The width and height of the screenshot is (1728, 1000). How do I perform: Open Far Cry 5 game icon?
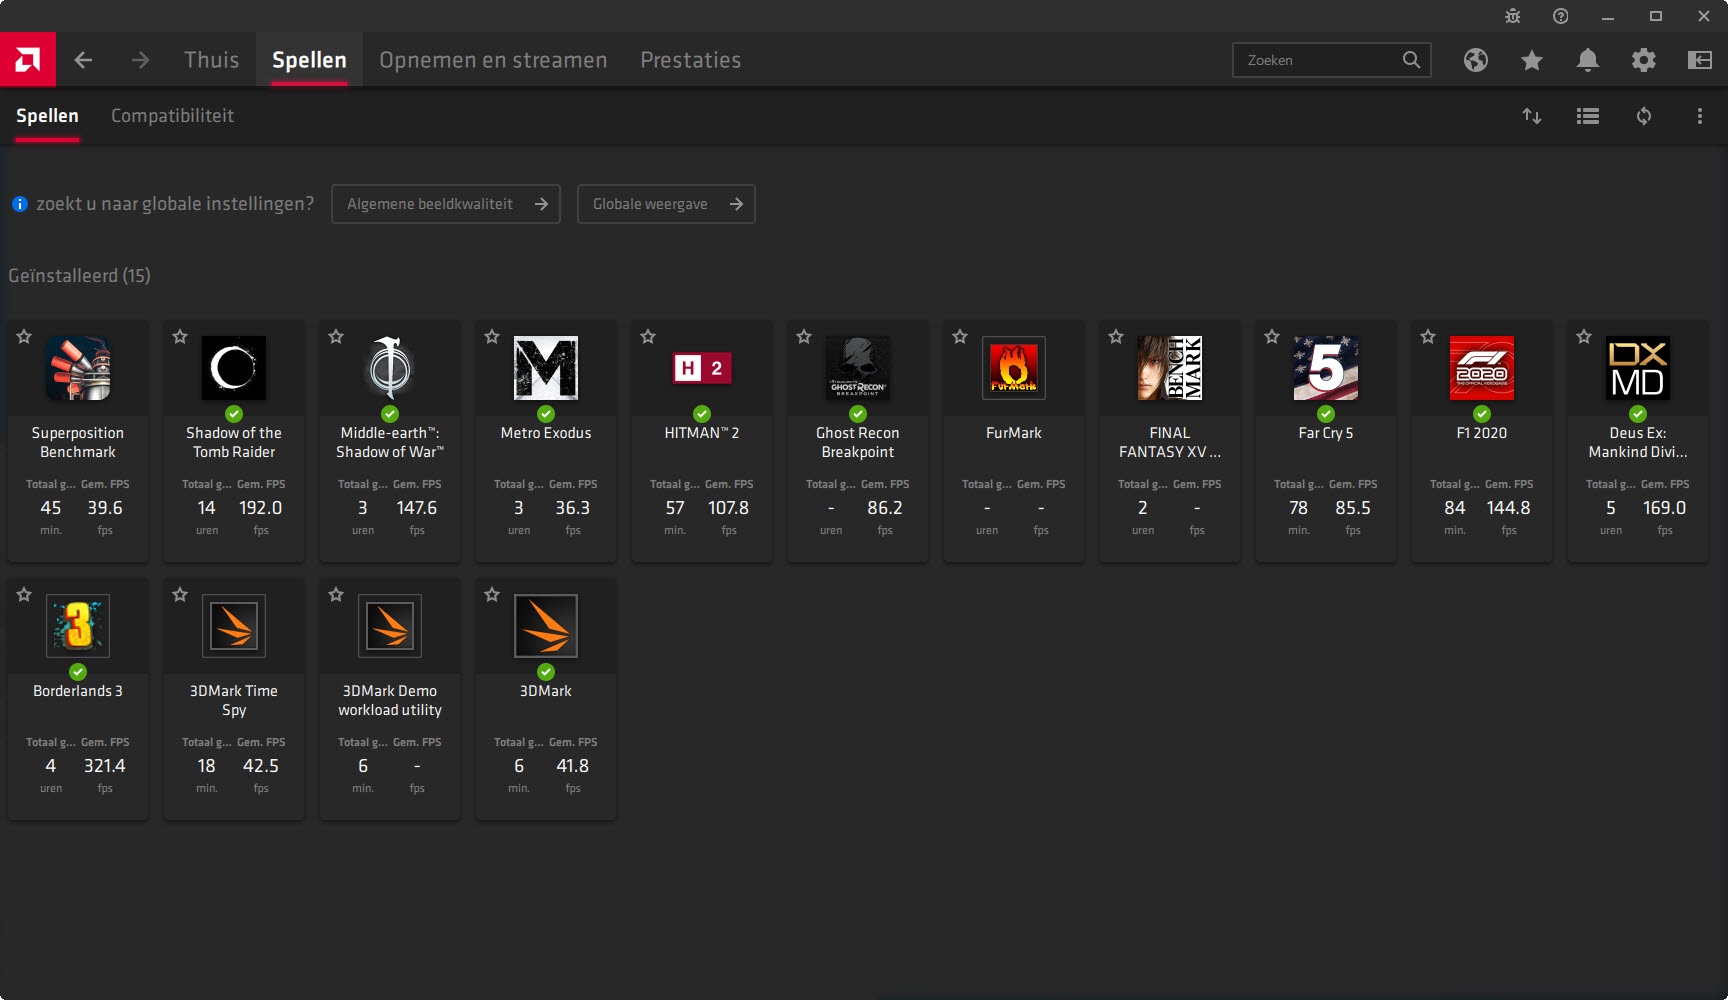[x=1326, y=368]
